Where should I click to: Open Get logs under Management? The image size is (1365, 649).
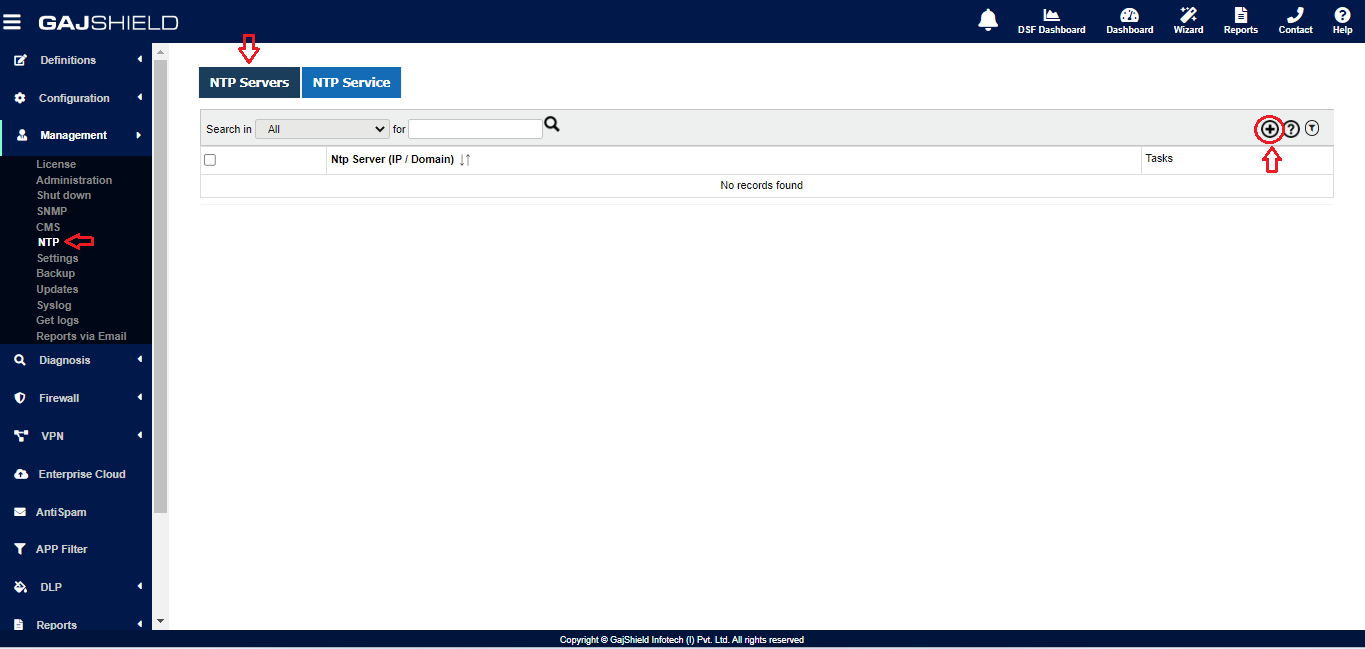(58, 320)
